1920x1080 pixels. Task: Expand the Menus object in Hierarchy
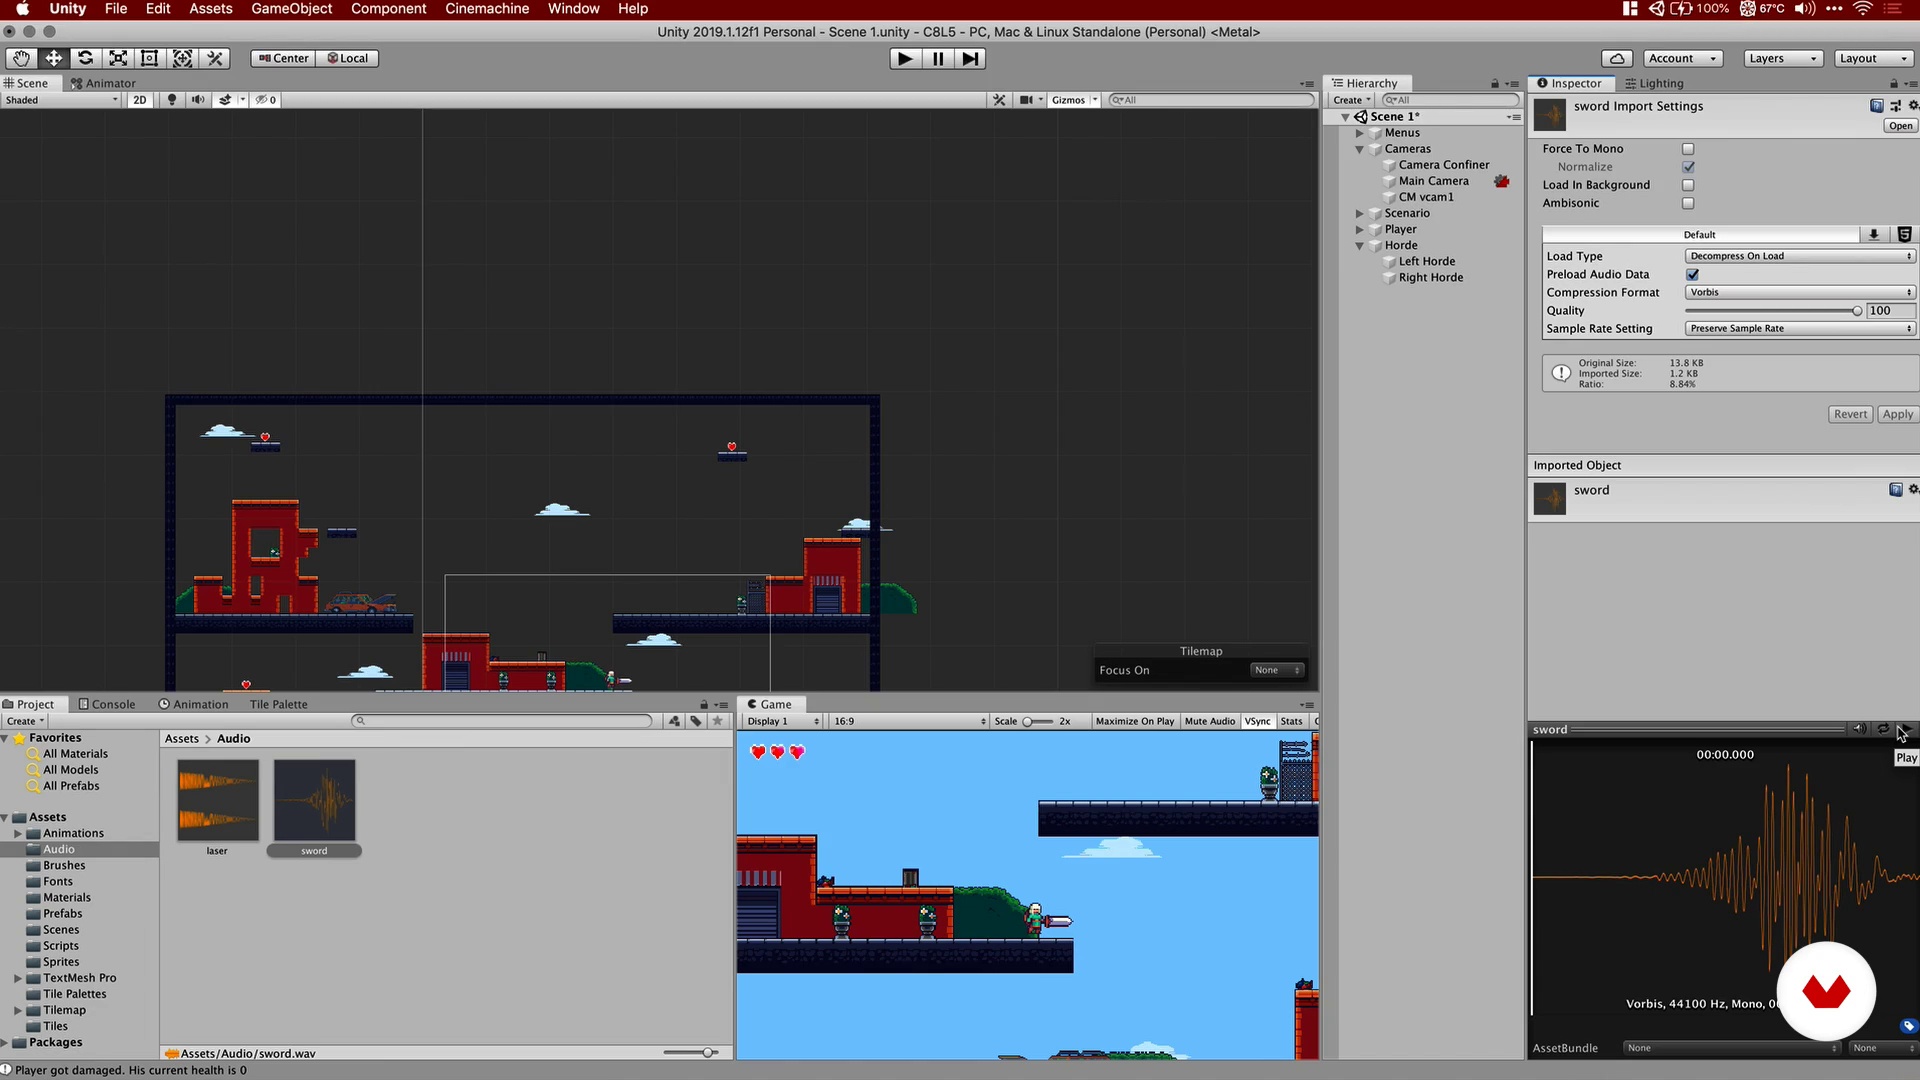coord(1359,133)
